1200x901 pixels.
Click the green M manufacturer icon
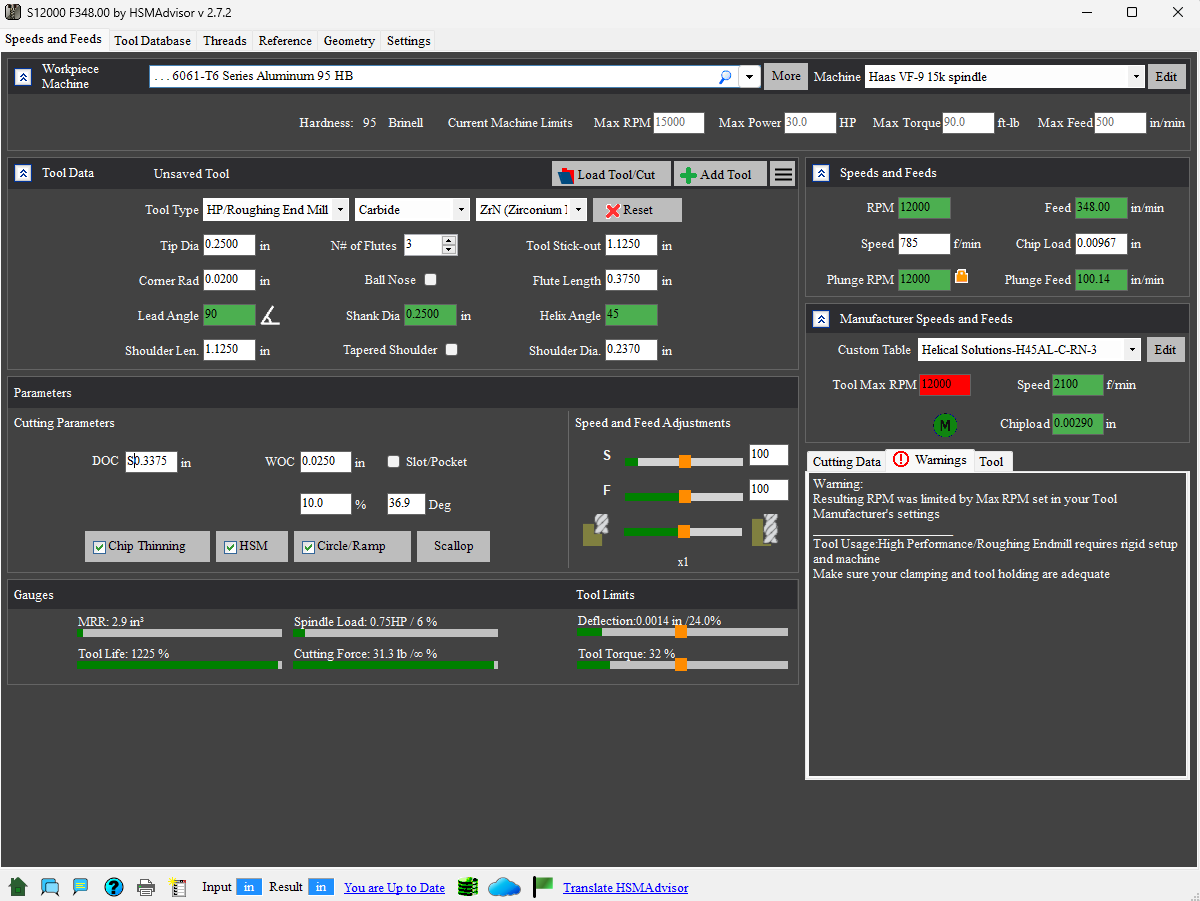click(945, 425)
